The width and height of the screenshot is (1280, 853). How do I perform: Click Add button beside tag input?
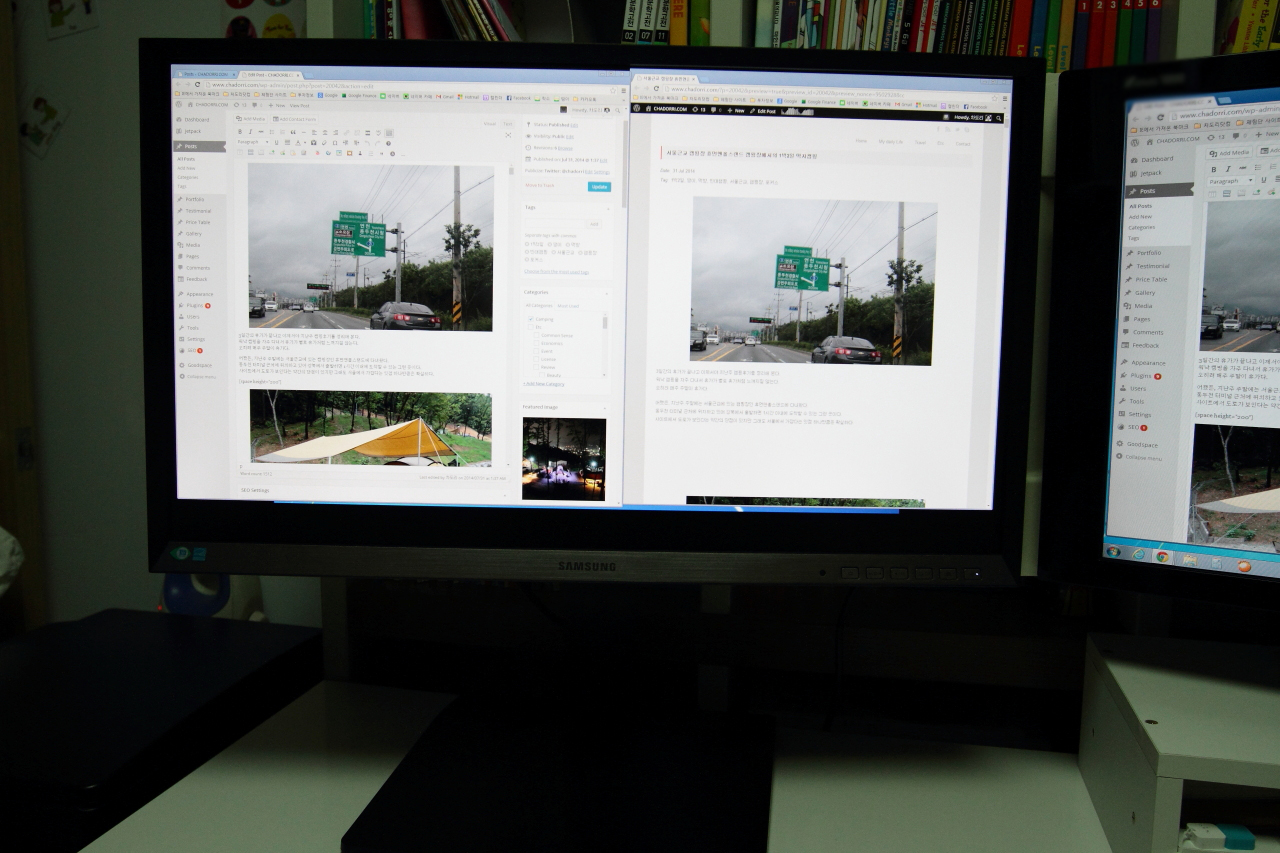pyautogui.click(x=594, y=224)
